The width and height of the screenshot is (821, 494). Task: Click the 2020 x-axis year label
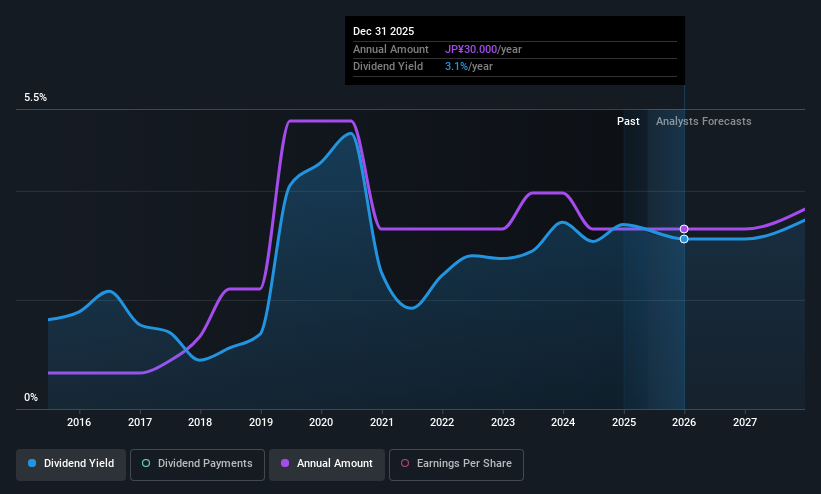pyautogui.click(x=321, y=422)
